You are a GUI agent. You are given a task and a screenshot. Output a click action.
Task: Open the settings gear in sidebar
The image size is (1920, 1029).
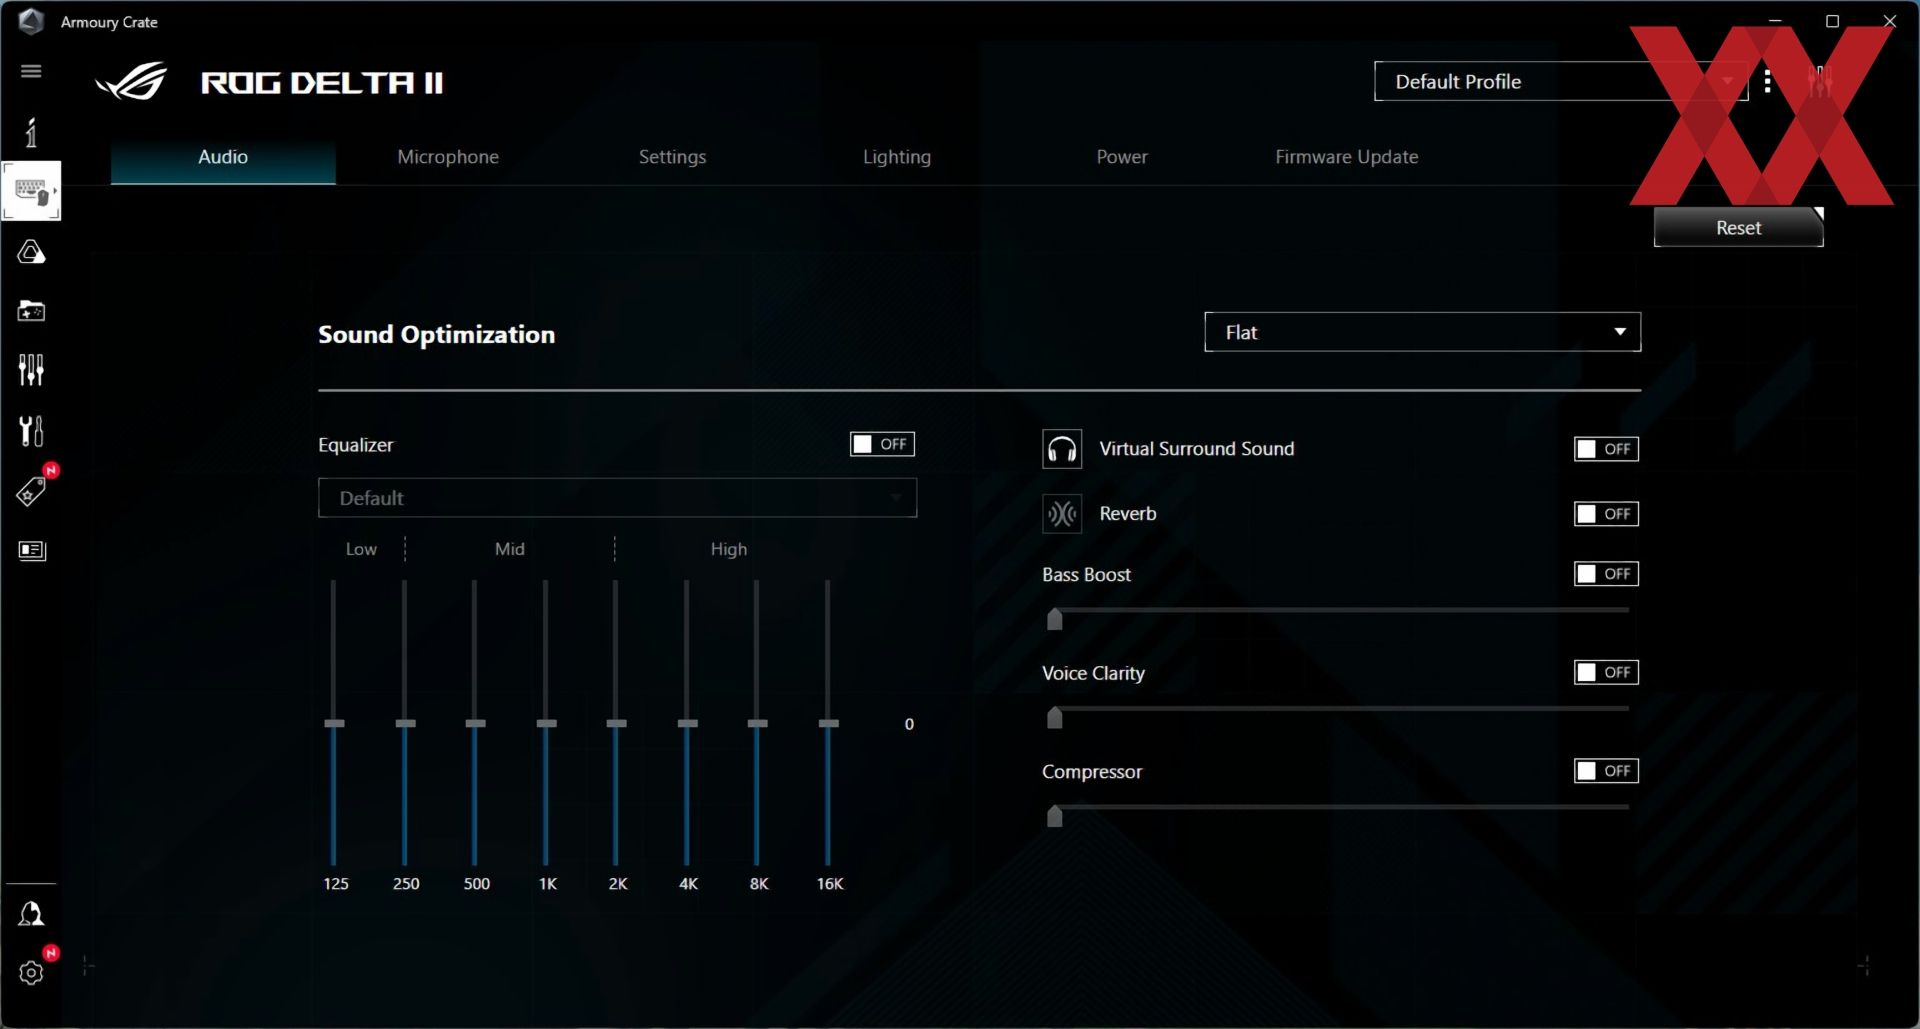click(31, 973)
